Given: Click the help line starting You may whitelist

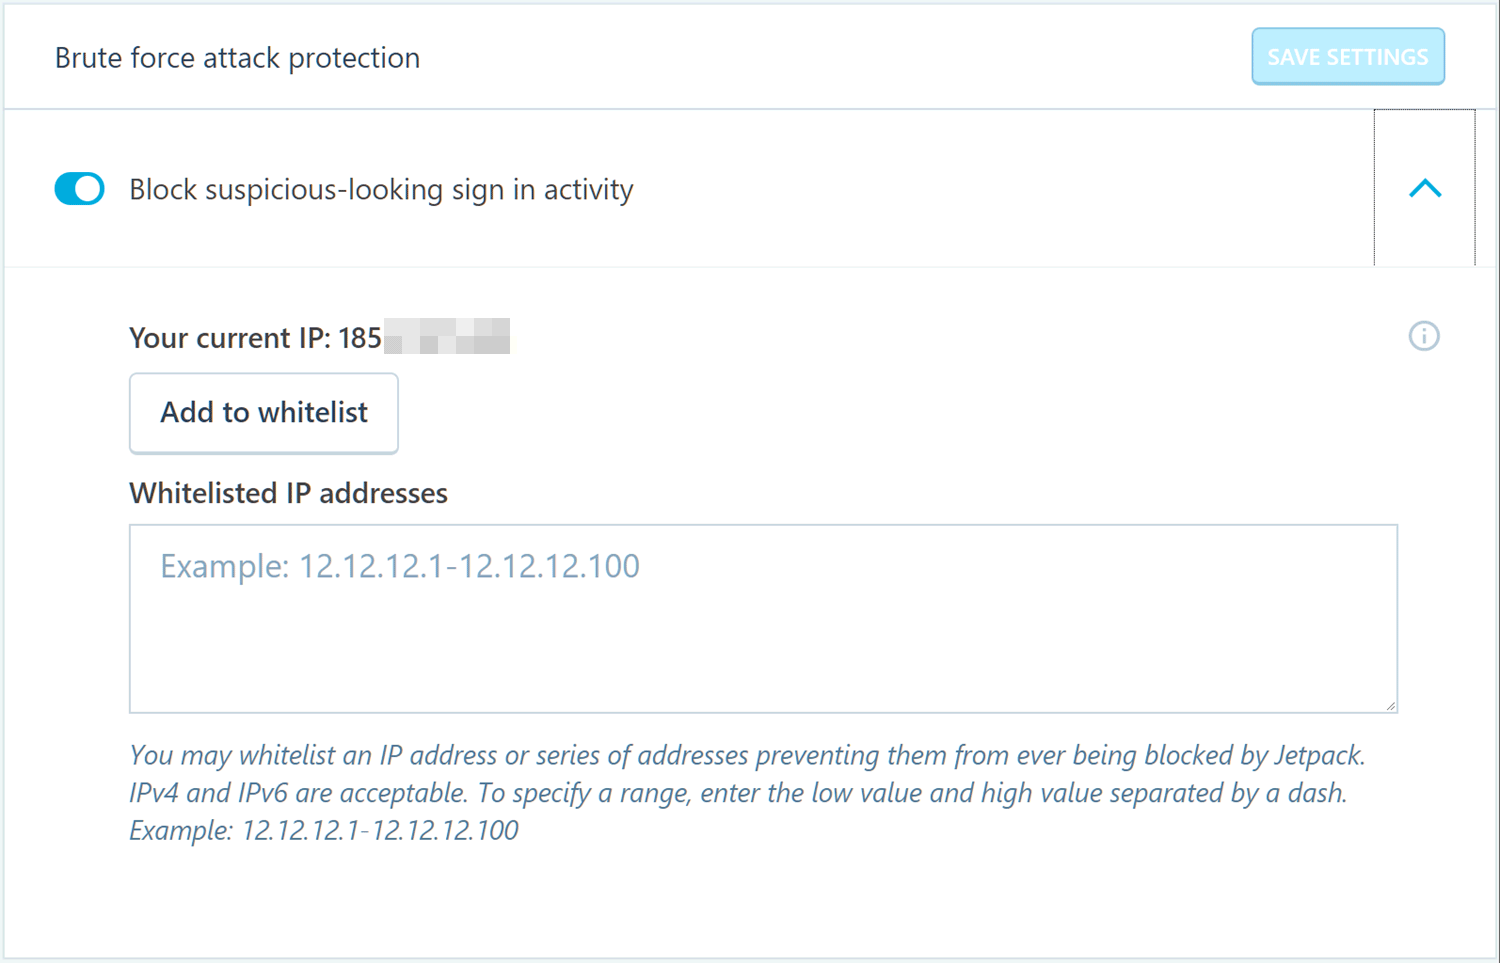Looking at the screenshot, I should (x=747, y=755).
